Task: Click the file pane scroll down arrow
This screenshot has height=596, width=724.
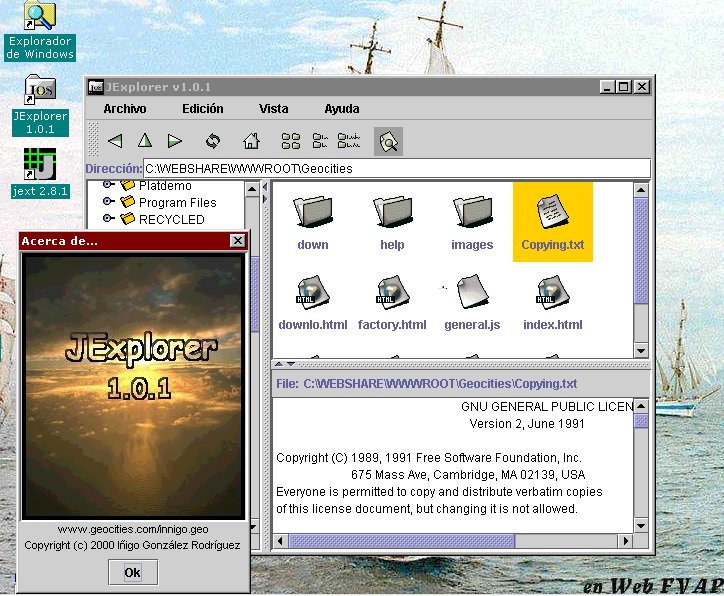Action: tap(641, 351)
